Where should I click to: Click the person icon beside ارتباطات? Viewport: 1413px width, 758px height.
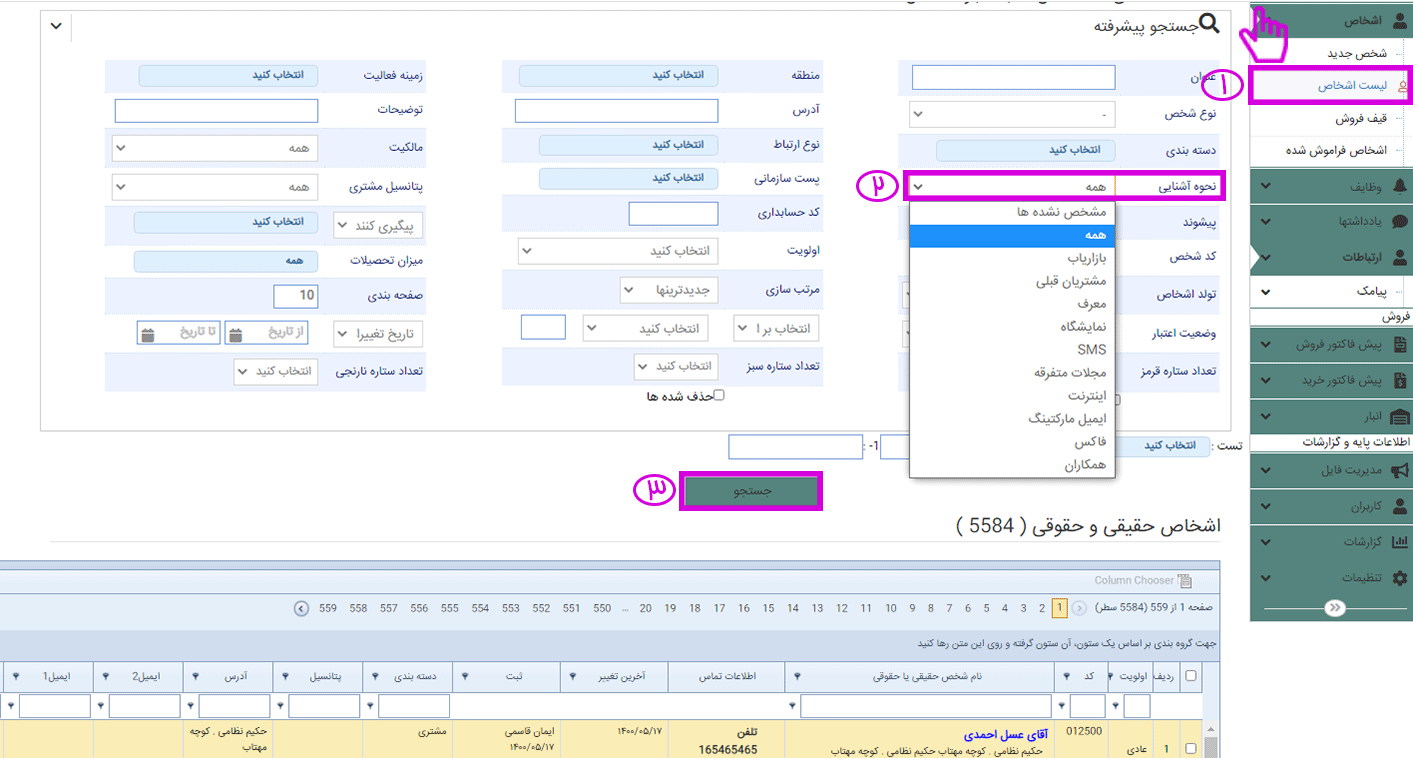coord(1399,257)
